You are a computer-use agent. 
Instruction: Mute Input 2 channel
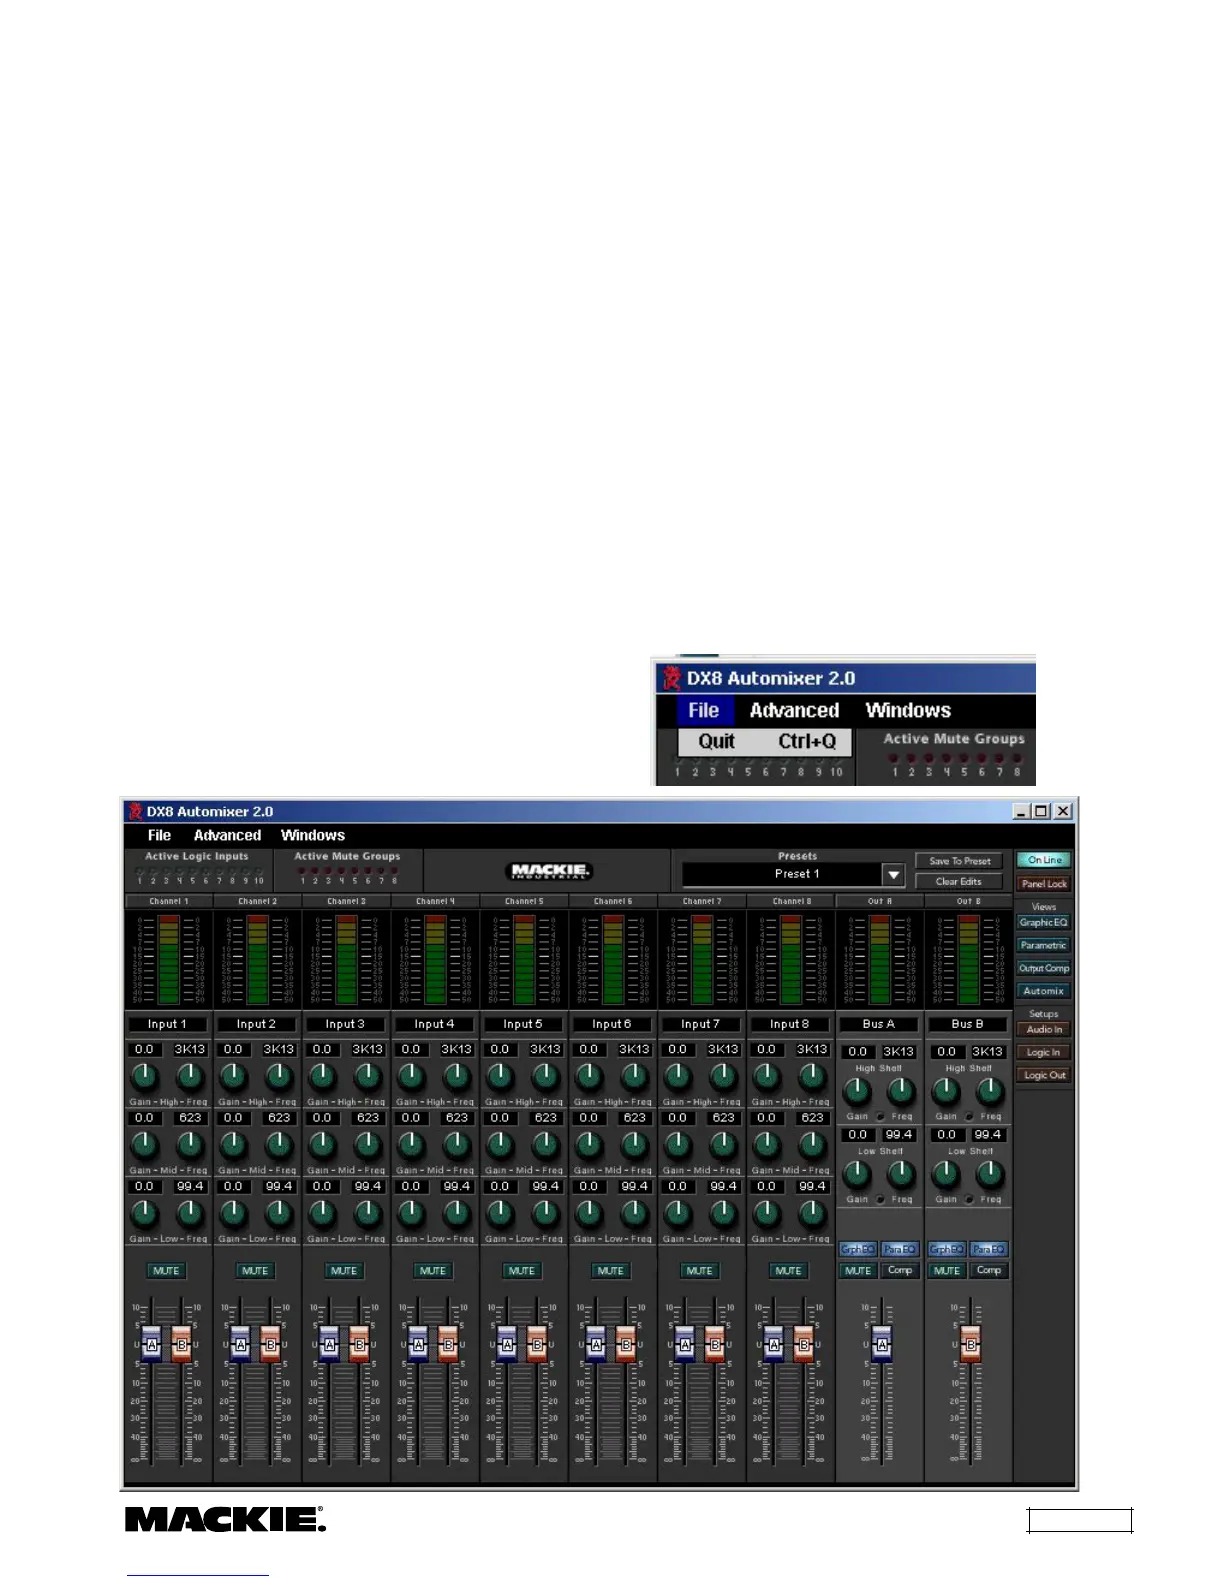click(255, 1271)
